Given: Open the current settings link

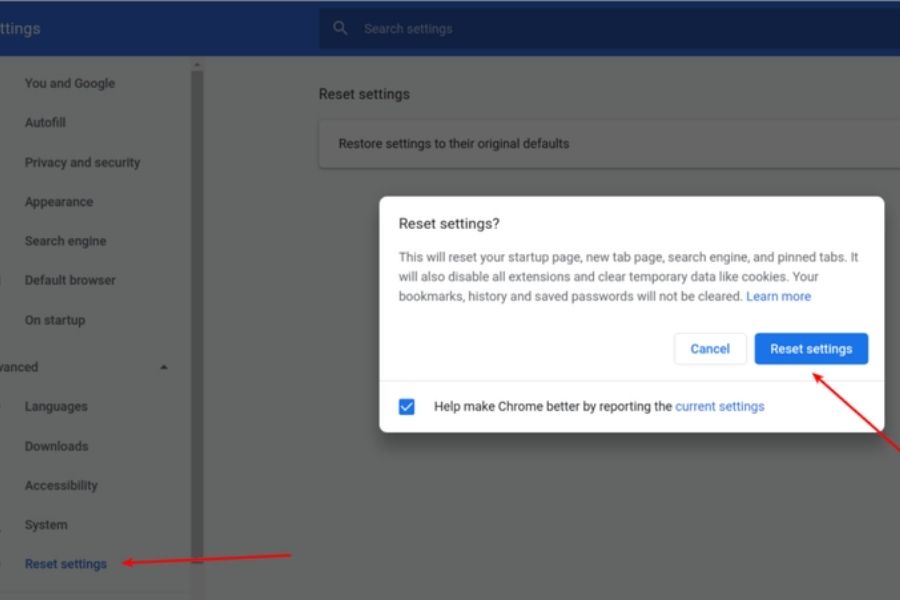Looking at the screenshot, I should click(719, 407).
